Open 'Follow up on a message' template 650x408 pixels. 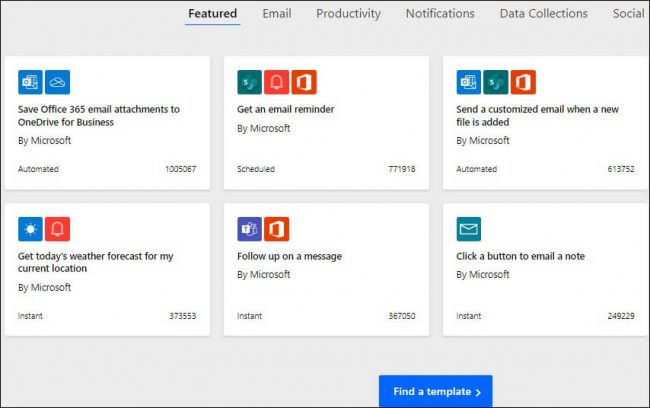pos(289,256)
